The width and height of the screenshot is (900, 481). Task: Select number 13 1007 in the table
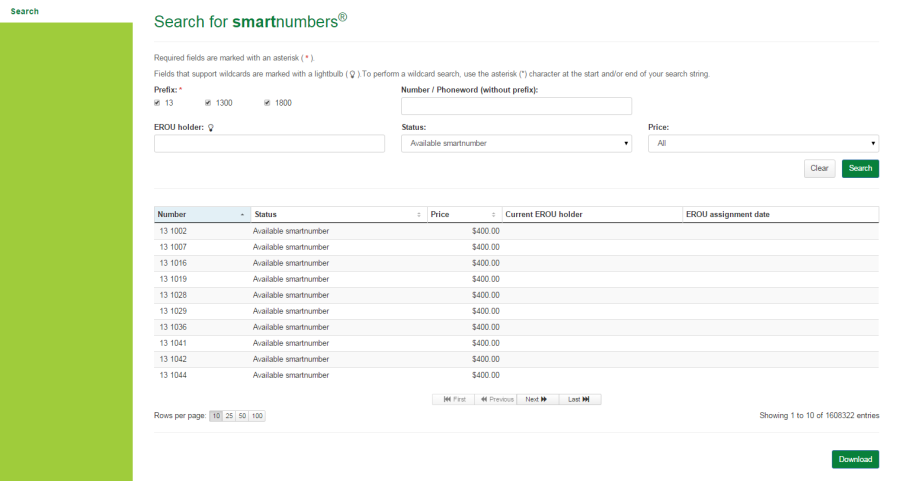[173, 247]
